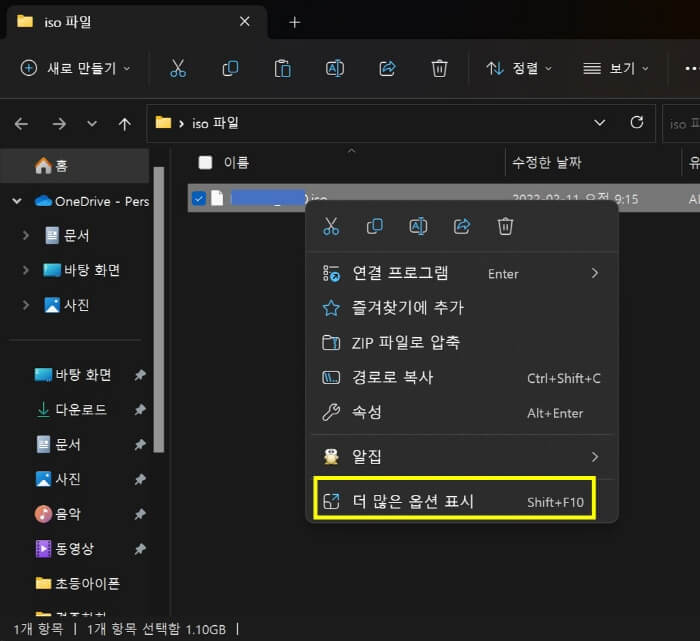
Task: Go up one folder level
Action: (125, 124)
